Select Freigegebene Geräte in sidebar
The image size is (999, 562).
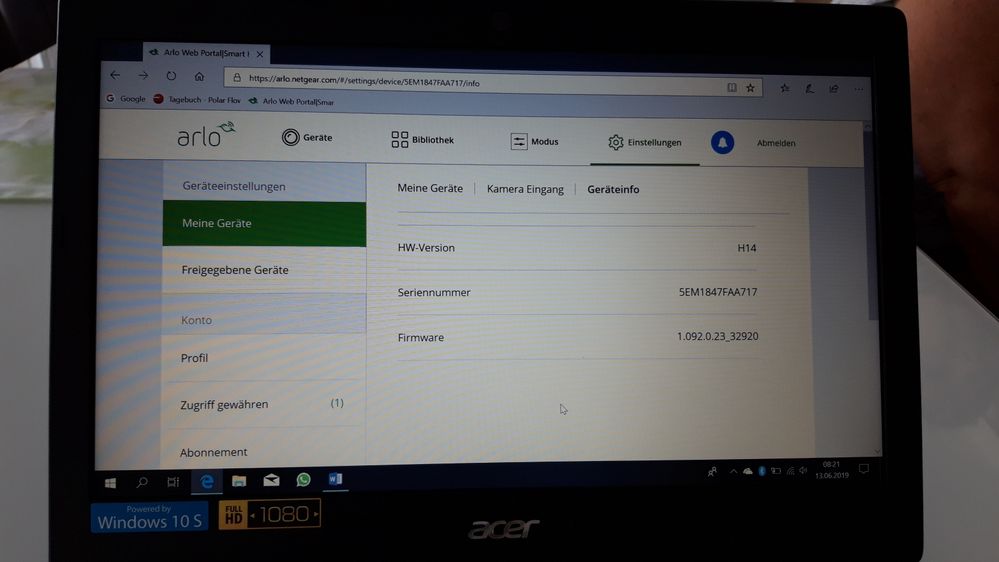[264, 270]
